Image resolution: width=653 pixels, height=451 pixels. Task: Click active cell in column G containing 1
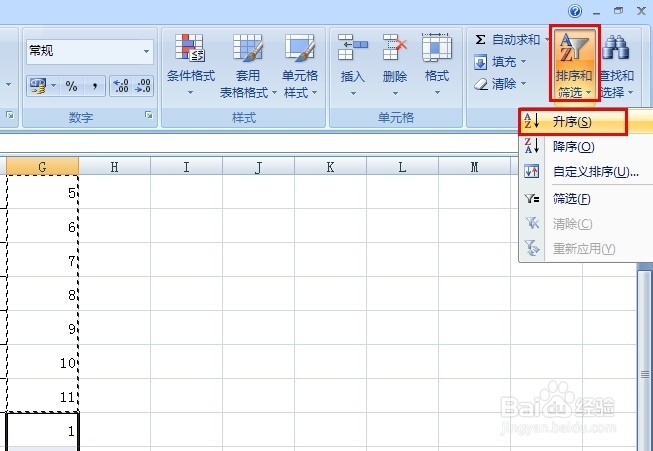click(x=42, y=430)
